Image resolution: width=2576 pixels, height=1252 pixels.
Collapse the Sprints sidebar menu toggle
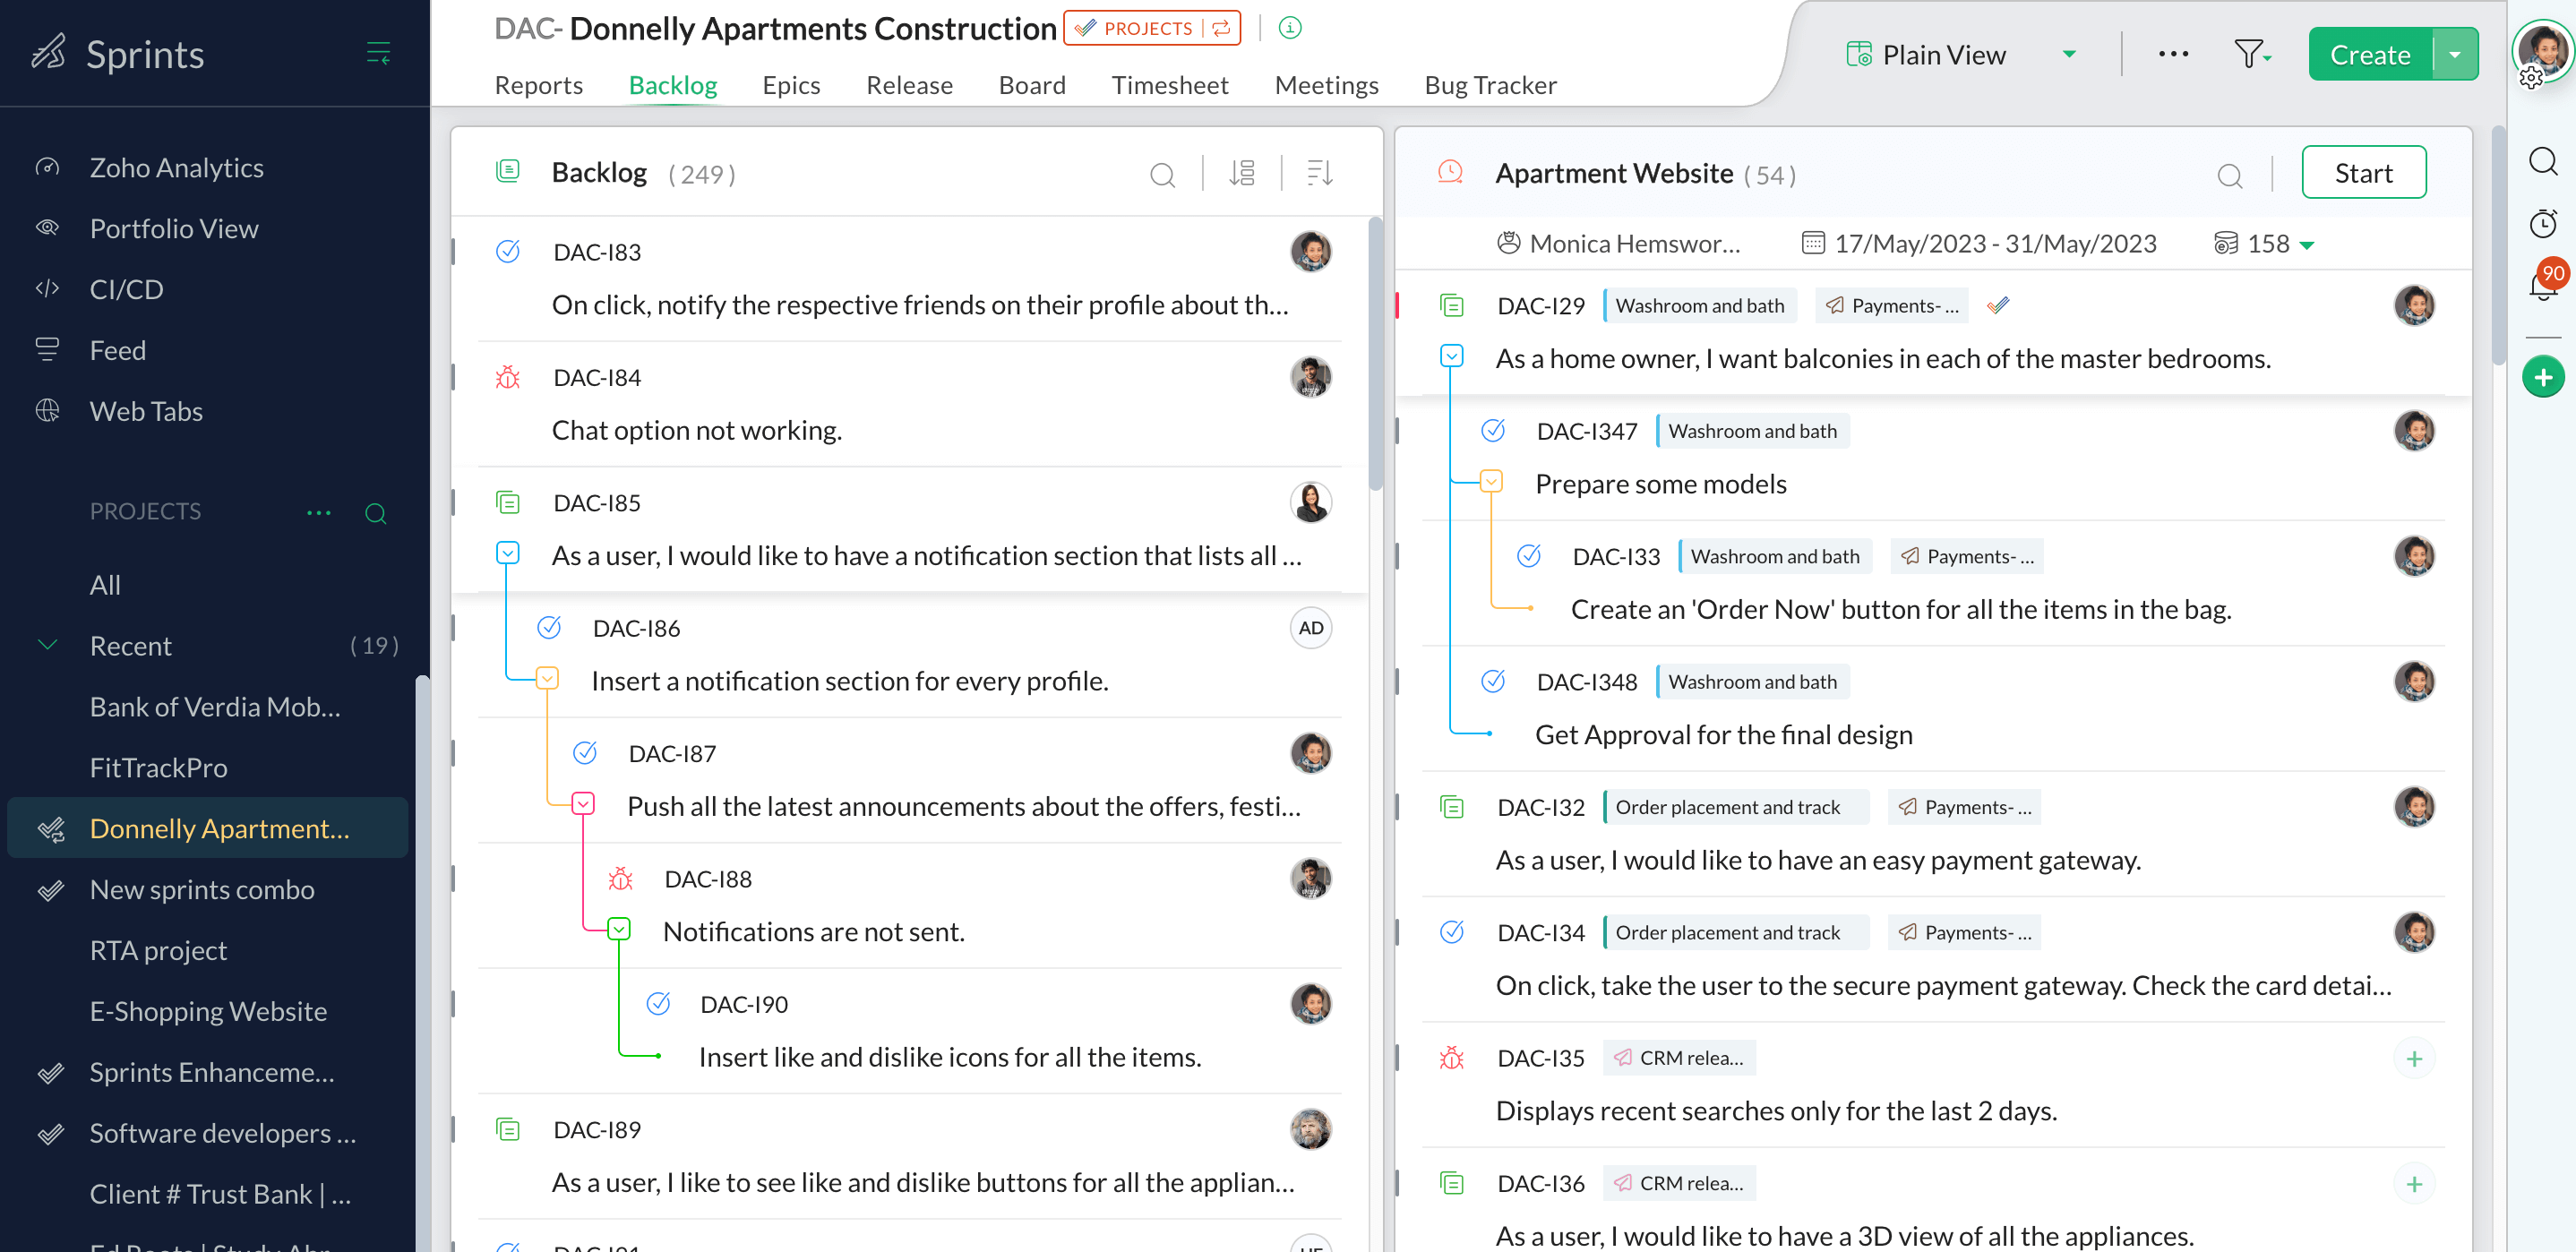[378, 54]
